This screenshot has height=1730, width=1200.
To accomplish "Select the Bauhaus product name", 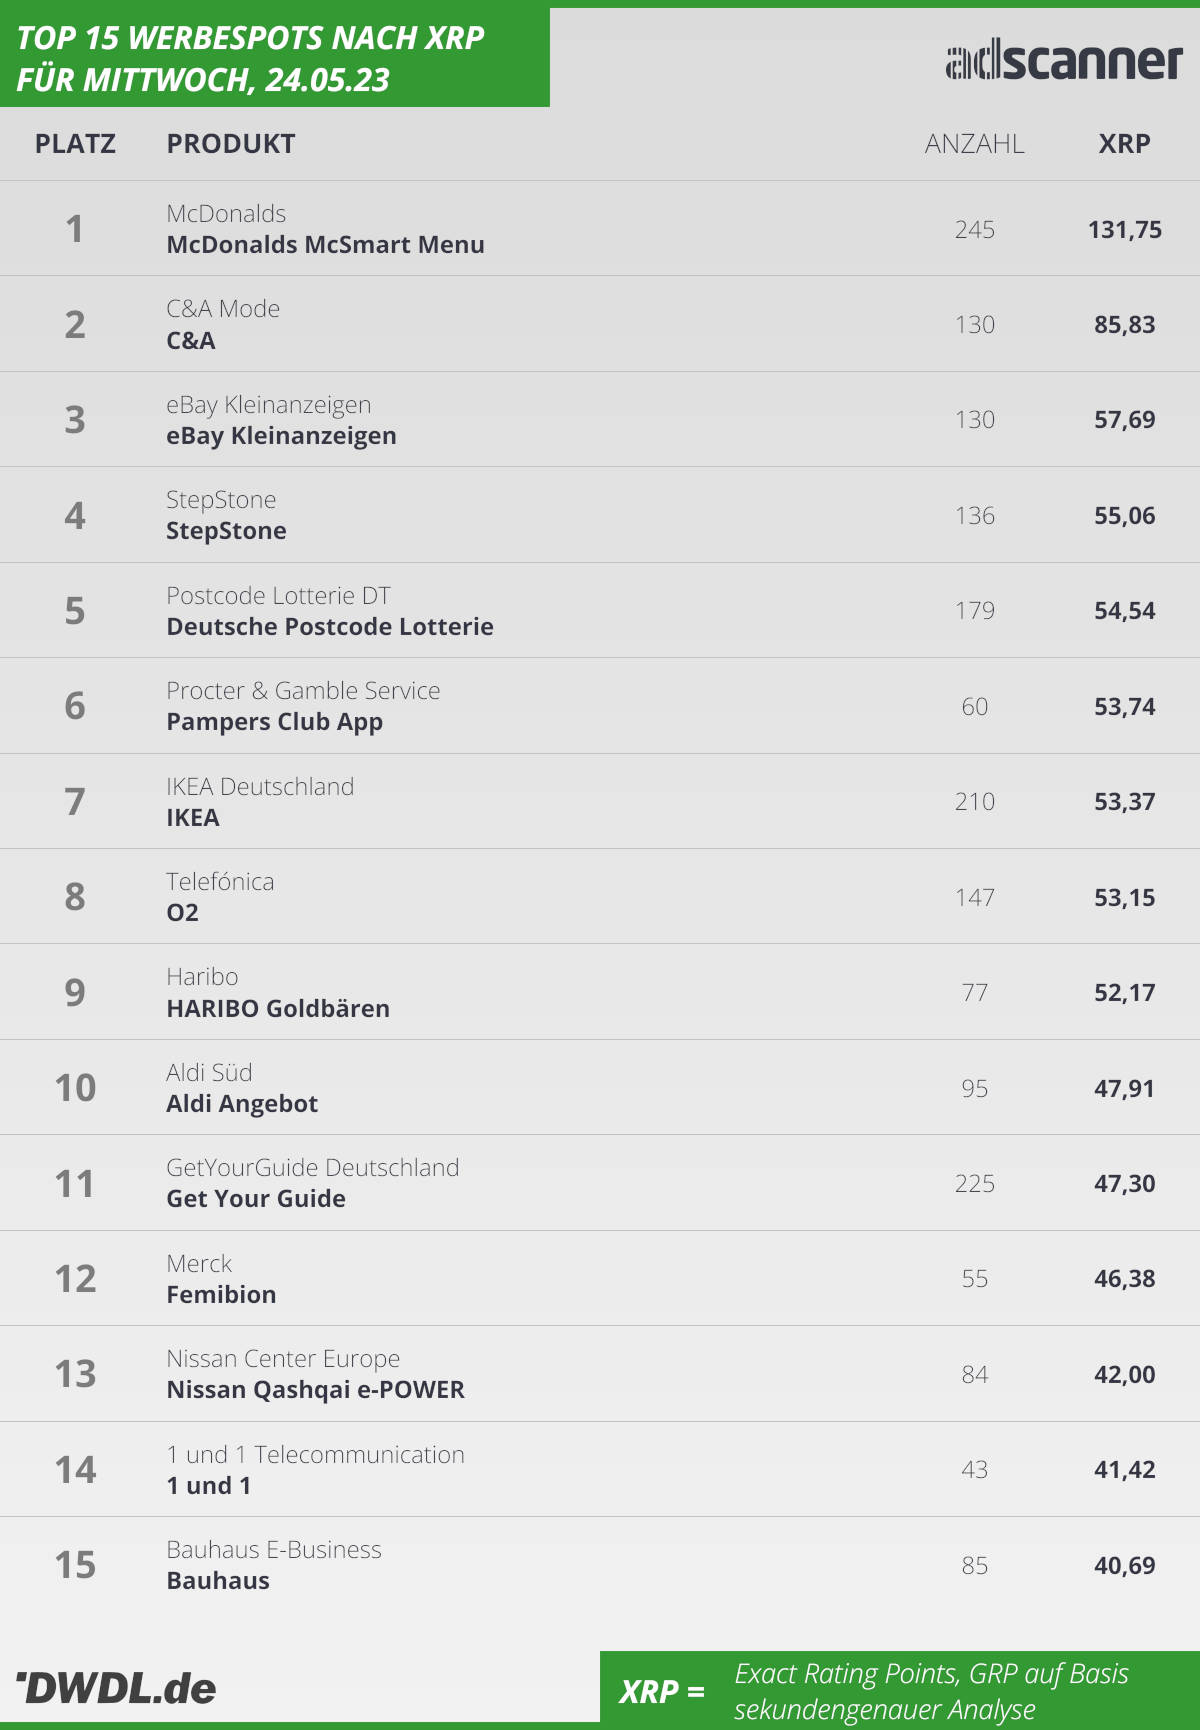I will pyautogui.click(x=218, y=1581).
